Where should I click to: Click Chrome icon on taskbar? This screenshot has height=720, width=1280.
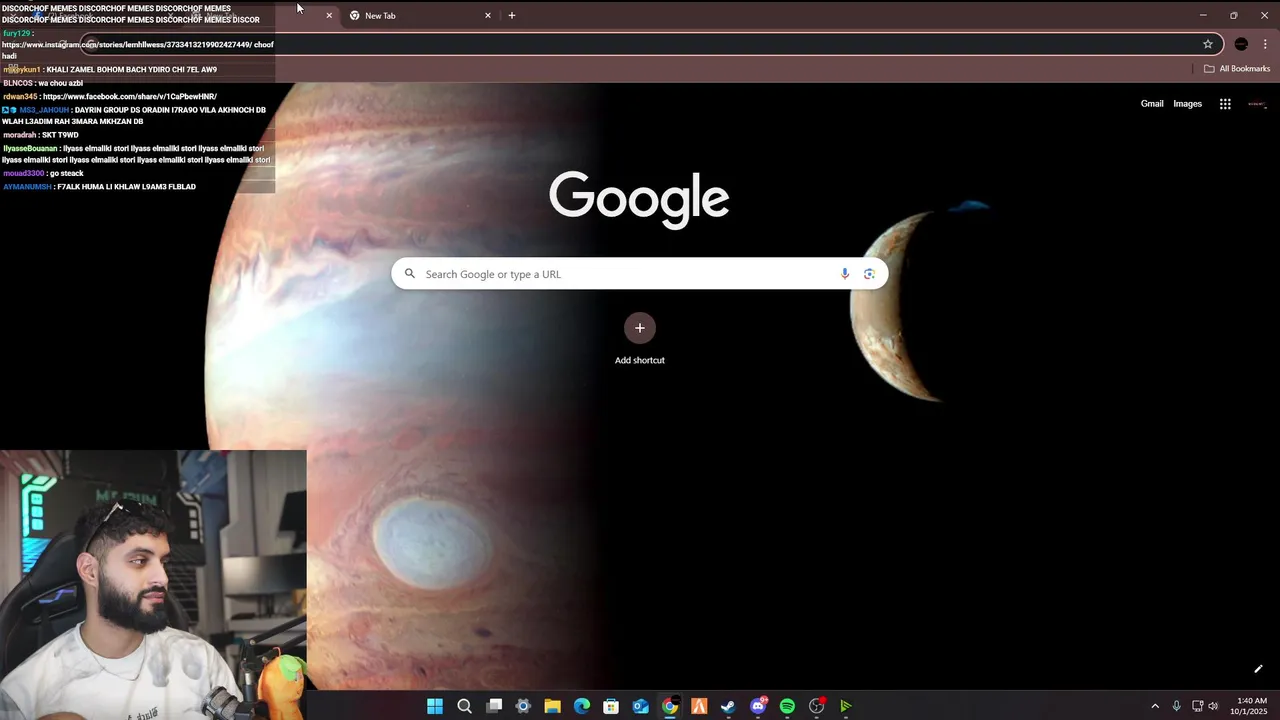pyautogui.click(x=670, y=706)
